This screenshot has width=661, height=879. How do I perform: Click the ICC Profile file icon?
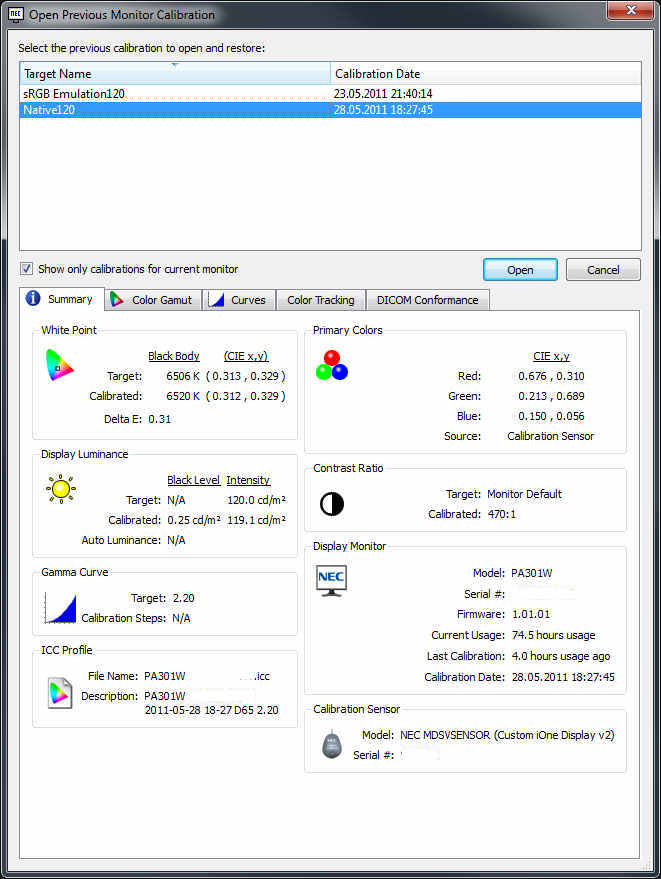[60, 692]
